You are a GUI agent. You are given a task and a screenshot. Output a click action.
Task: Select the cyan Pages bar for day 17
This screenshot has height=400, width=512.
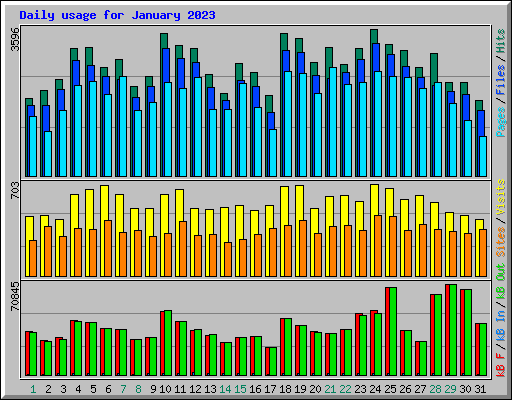pos(273,153)
